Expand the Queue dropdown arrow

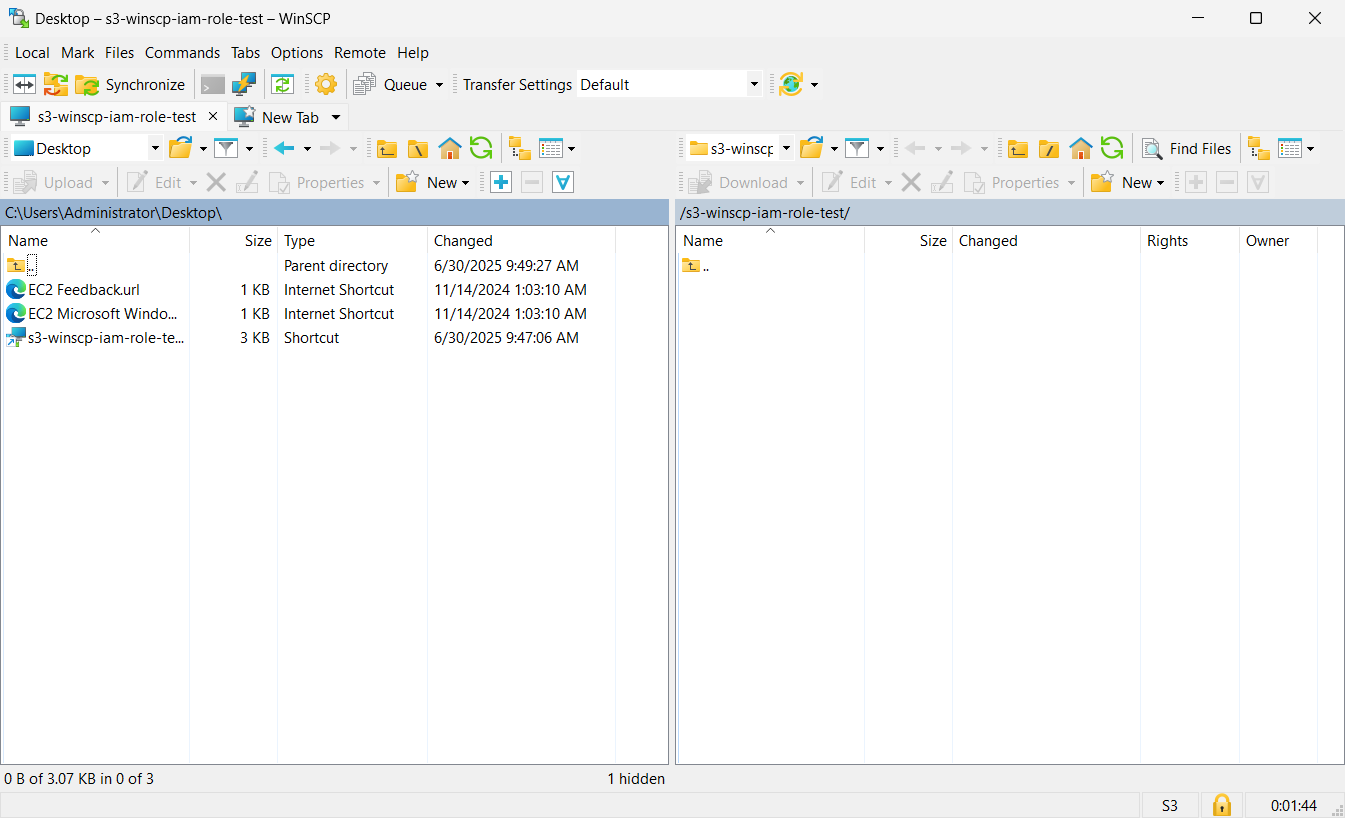(x=439, y=85)
